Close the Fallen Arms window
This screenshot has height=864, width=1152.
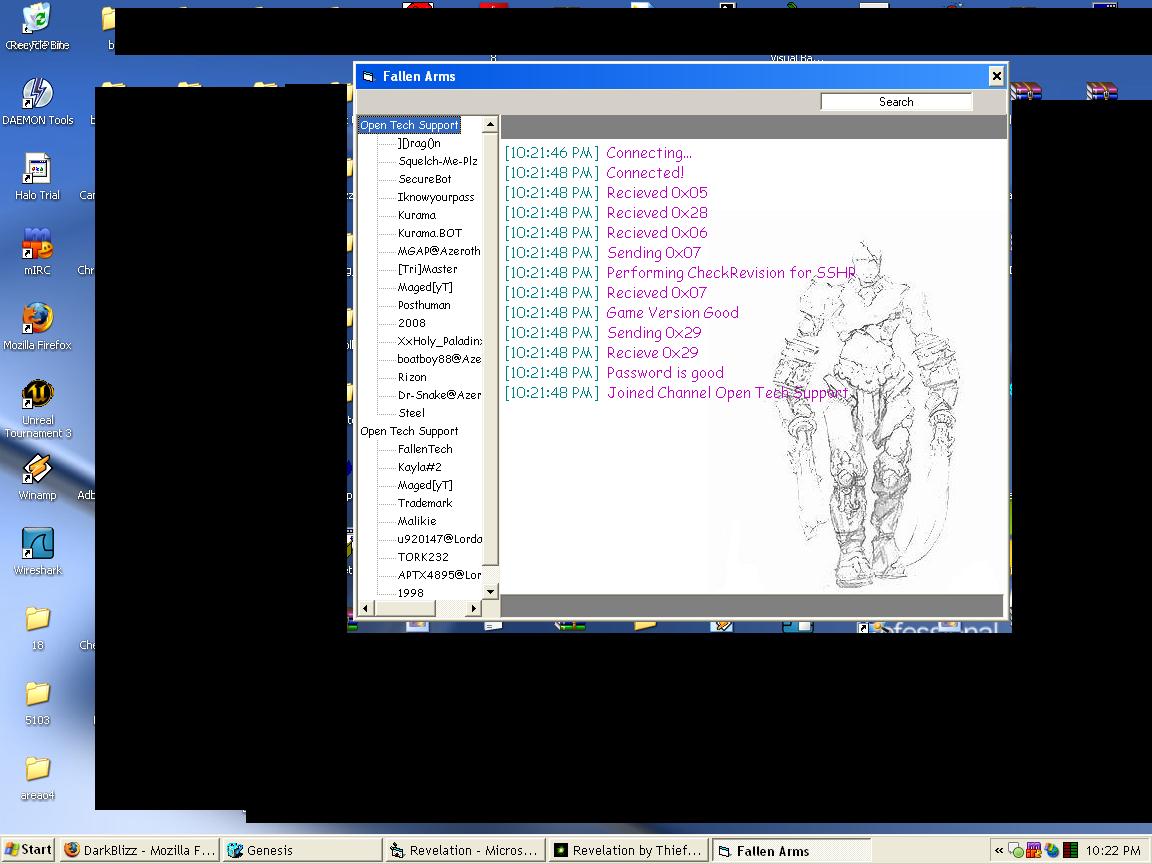tap(996, 76)
